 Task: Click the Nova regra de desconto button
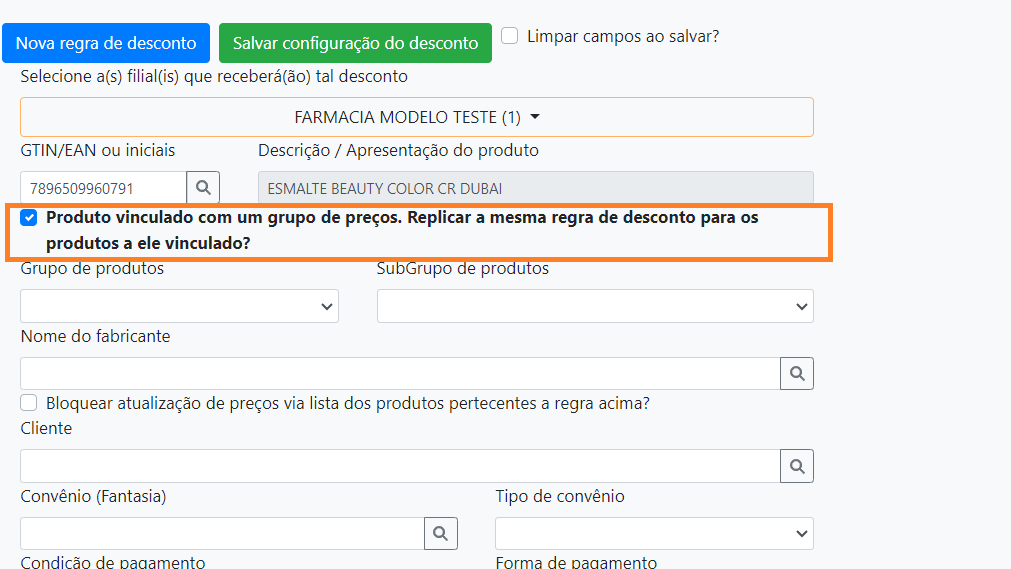click(106, 43)
